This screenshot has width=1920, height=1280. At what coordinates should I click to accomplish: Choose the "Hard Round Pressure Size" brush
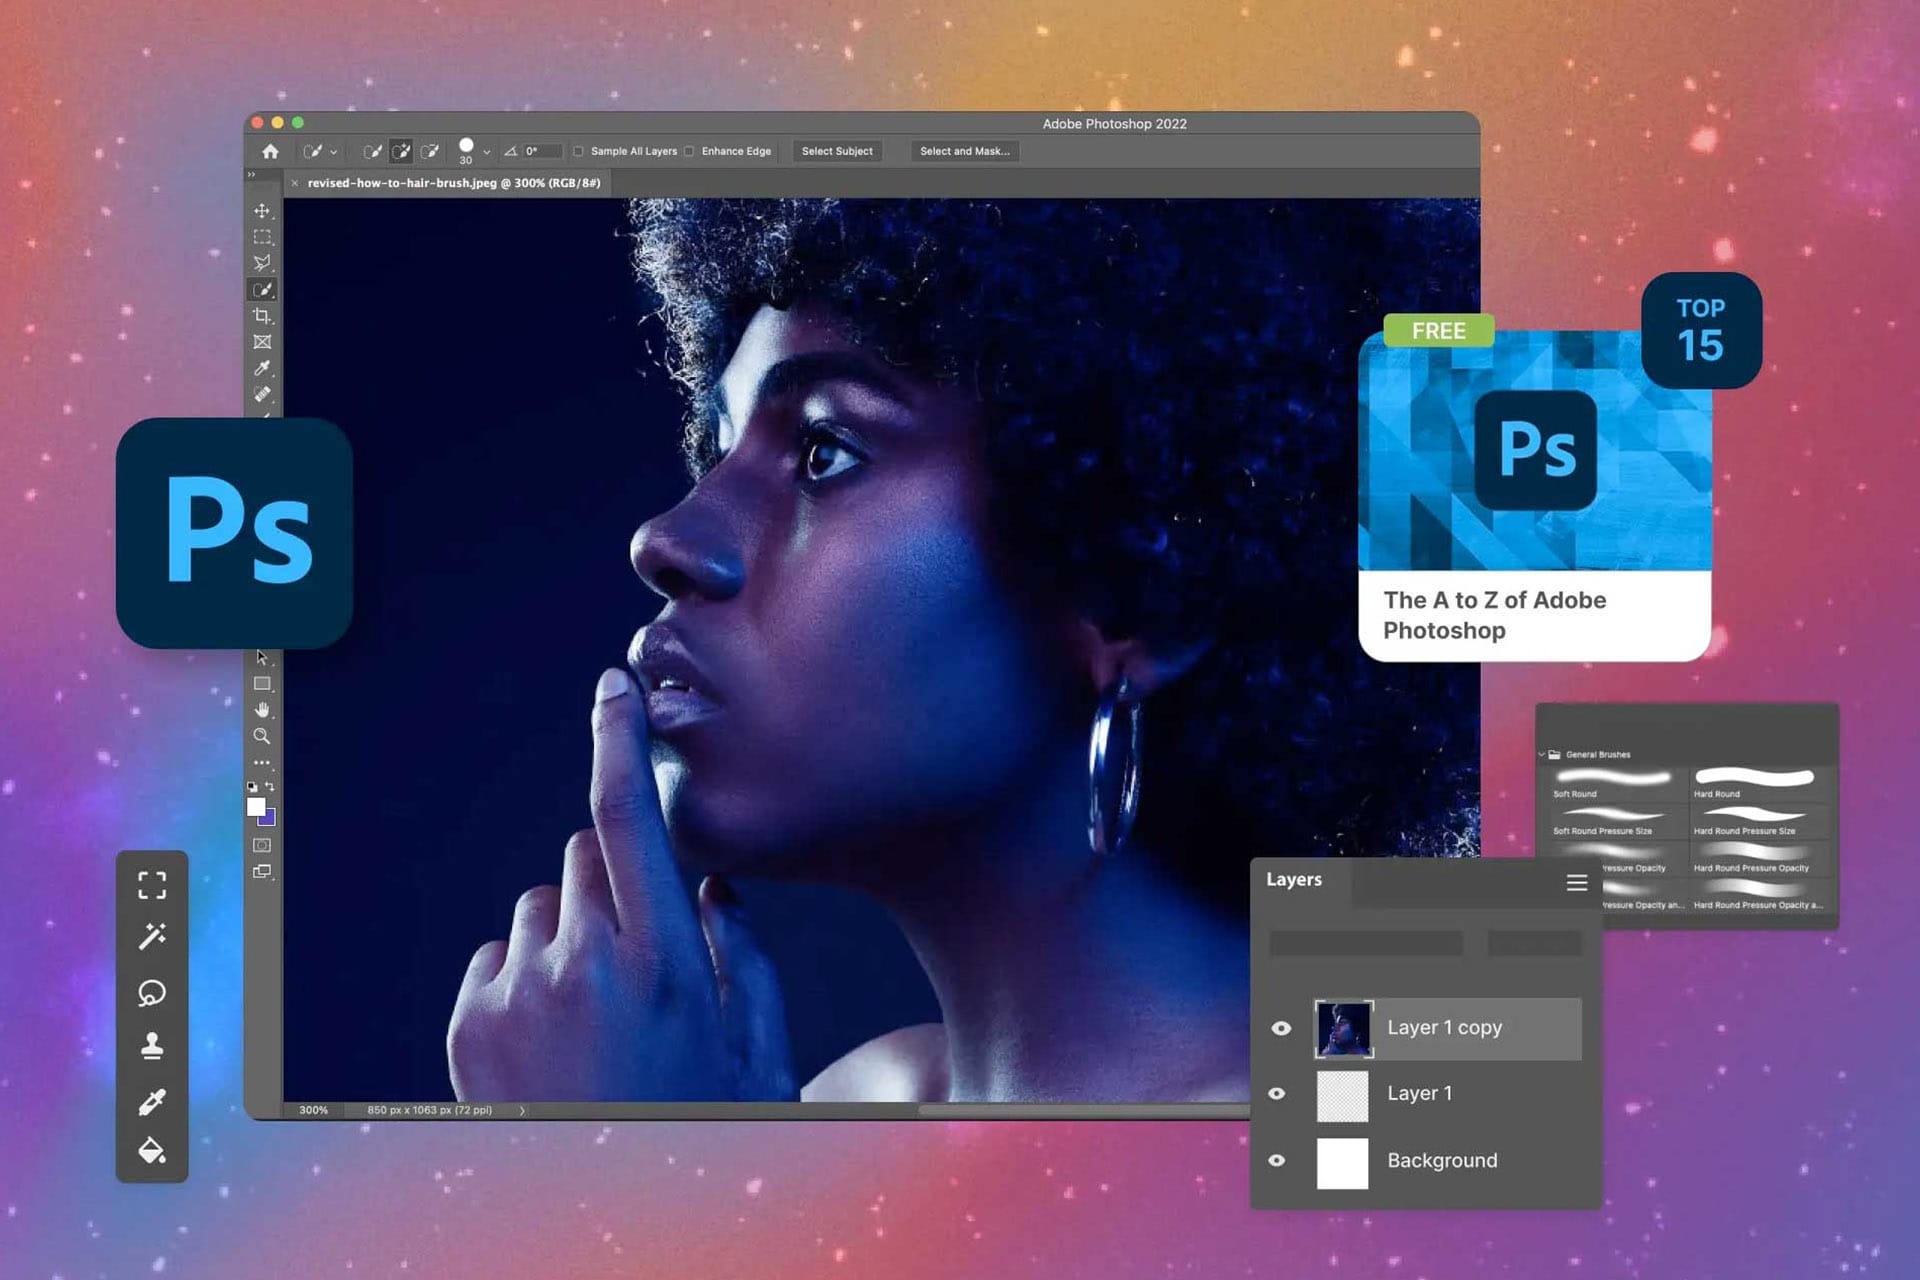pos(1758,821)
